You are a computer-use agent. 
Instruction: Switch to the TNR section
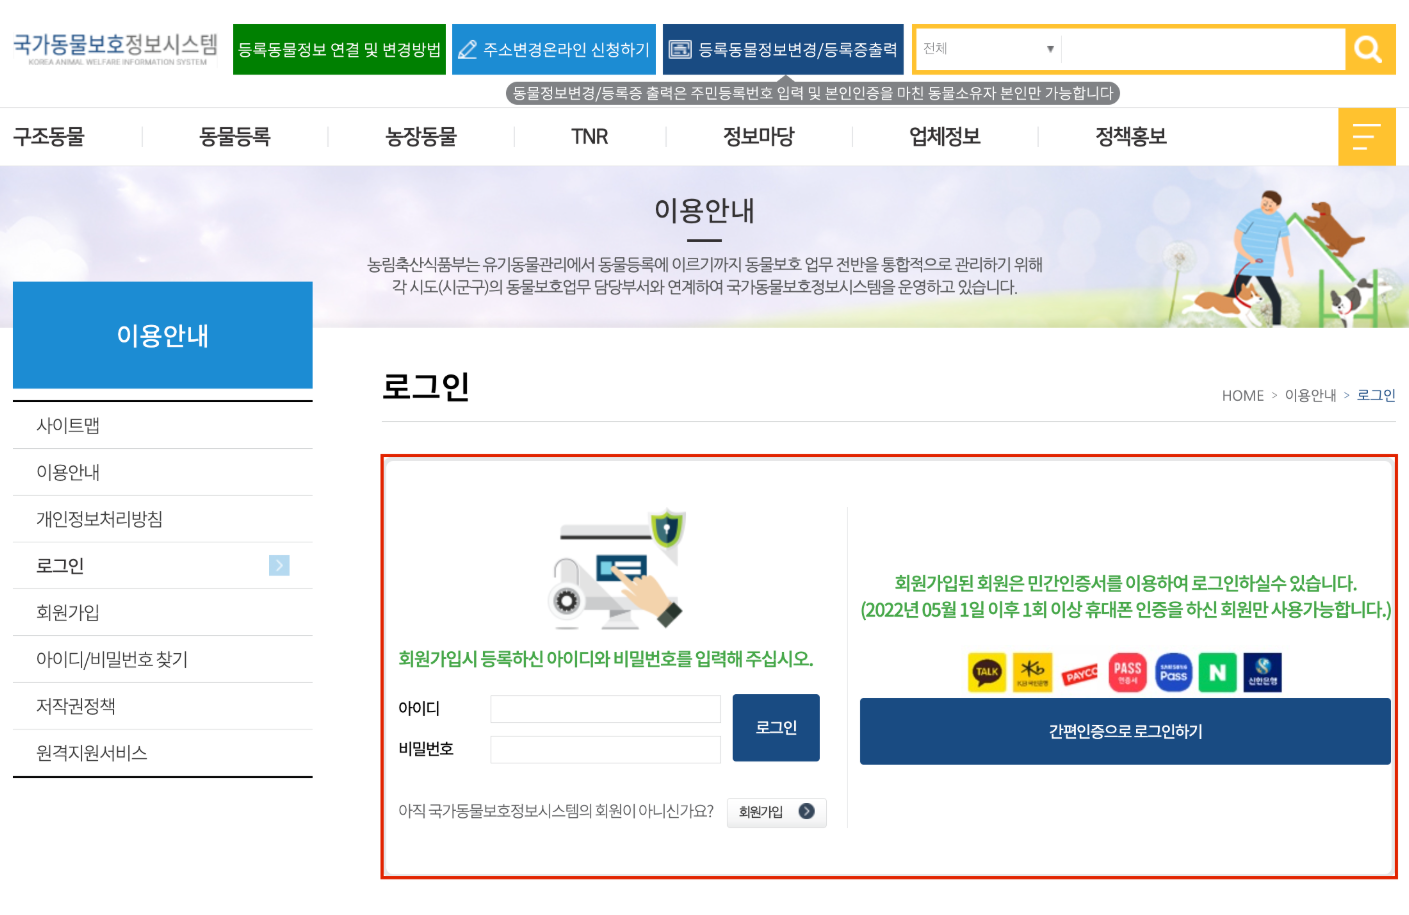click(x=589, y=136)
